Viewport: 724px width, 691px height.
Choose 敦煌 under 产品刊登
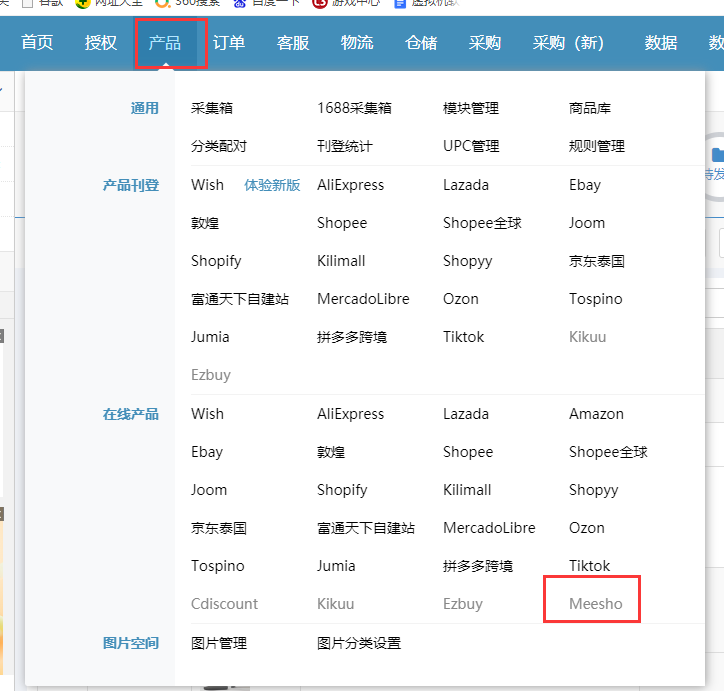pos(205,223)
